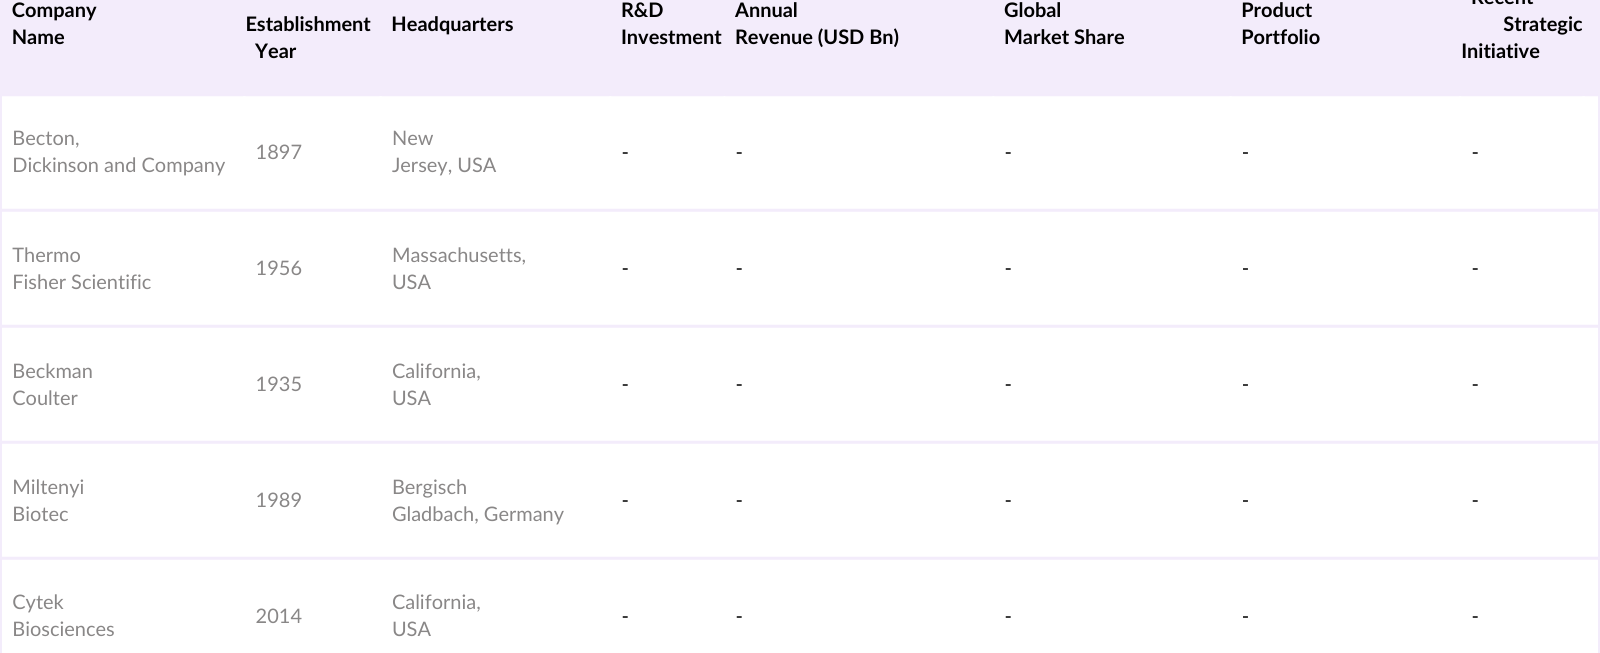Select the 1989 establishment year cell

coord(278,500)
